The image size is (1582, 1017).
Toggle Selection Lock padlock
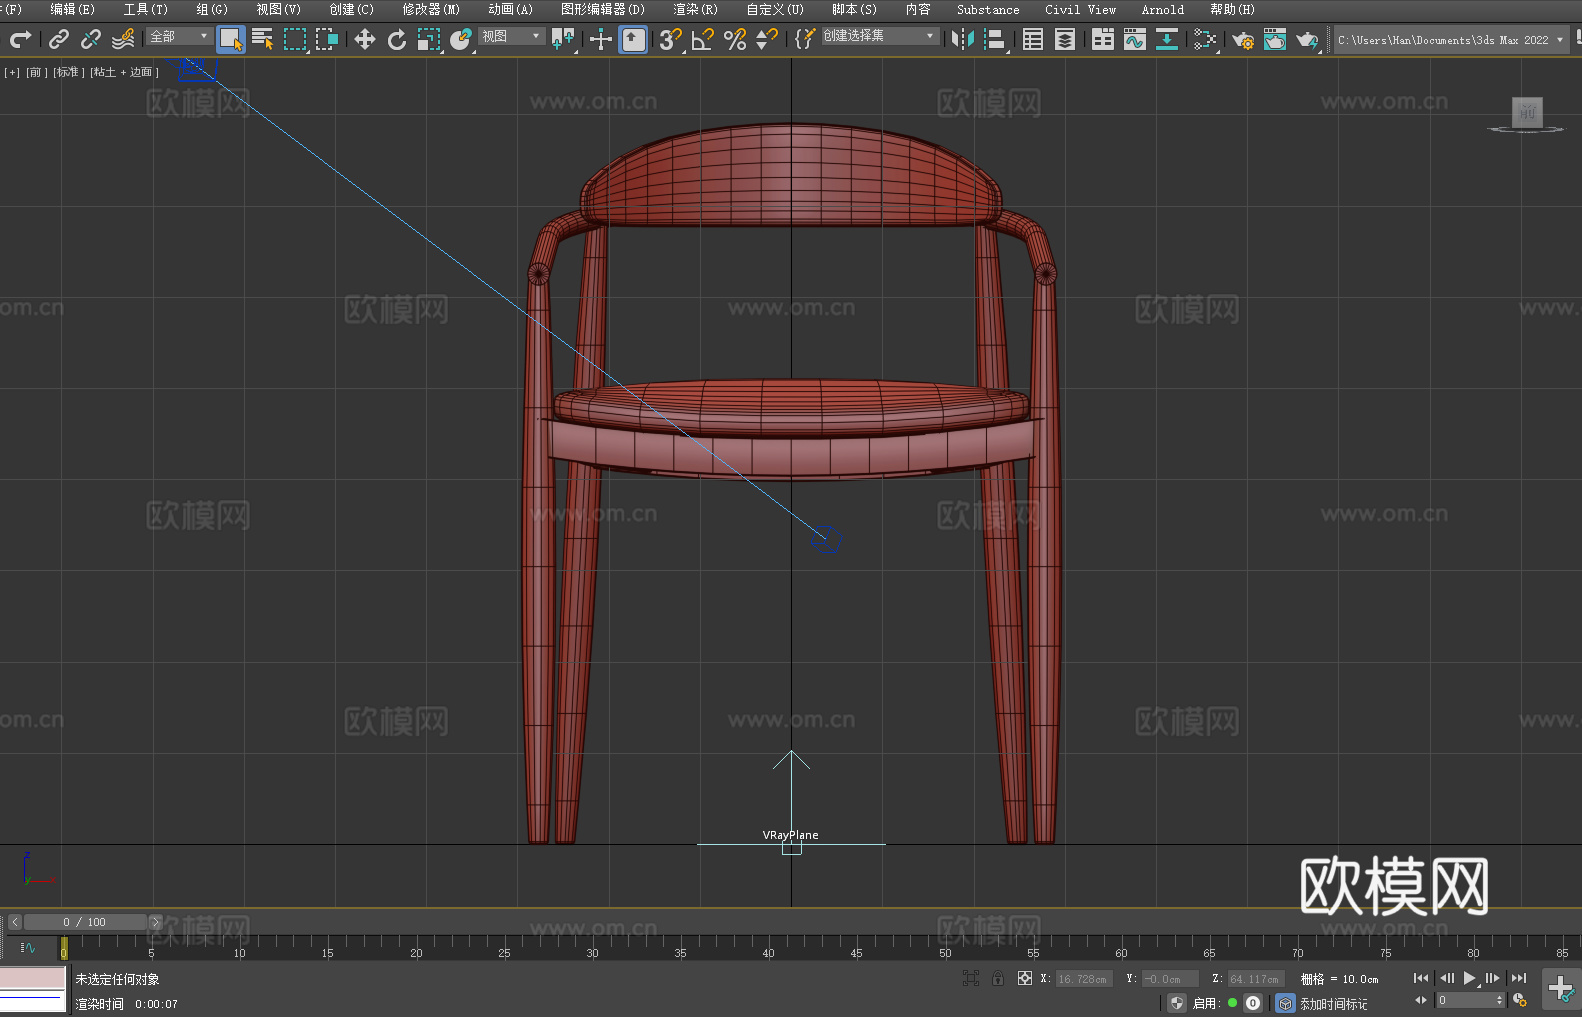point(998,978)
